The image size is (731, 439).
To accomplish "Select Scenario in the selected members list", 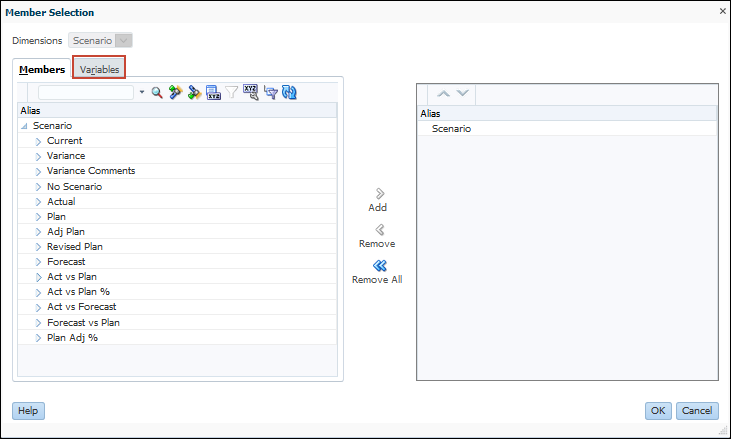I will tap(567, 129).
